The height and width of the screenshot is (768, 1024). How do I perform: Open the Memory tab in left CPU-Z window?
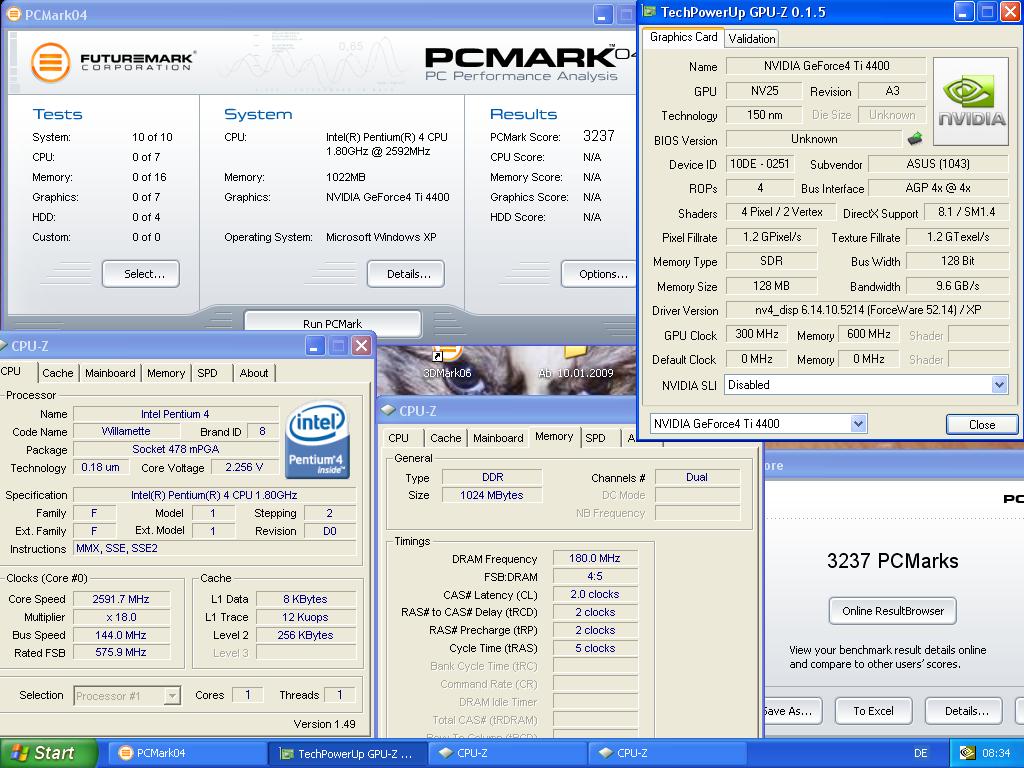pyautogui.click(x=165, y=373)
